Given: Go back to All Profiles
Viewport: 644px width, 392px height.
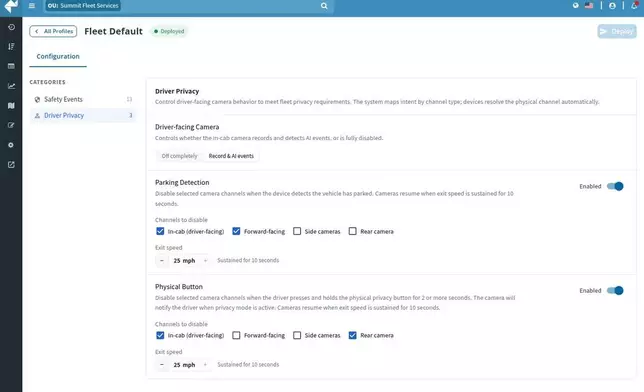Looking at the screenshot, I should coord(53,31).
